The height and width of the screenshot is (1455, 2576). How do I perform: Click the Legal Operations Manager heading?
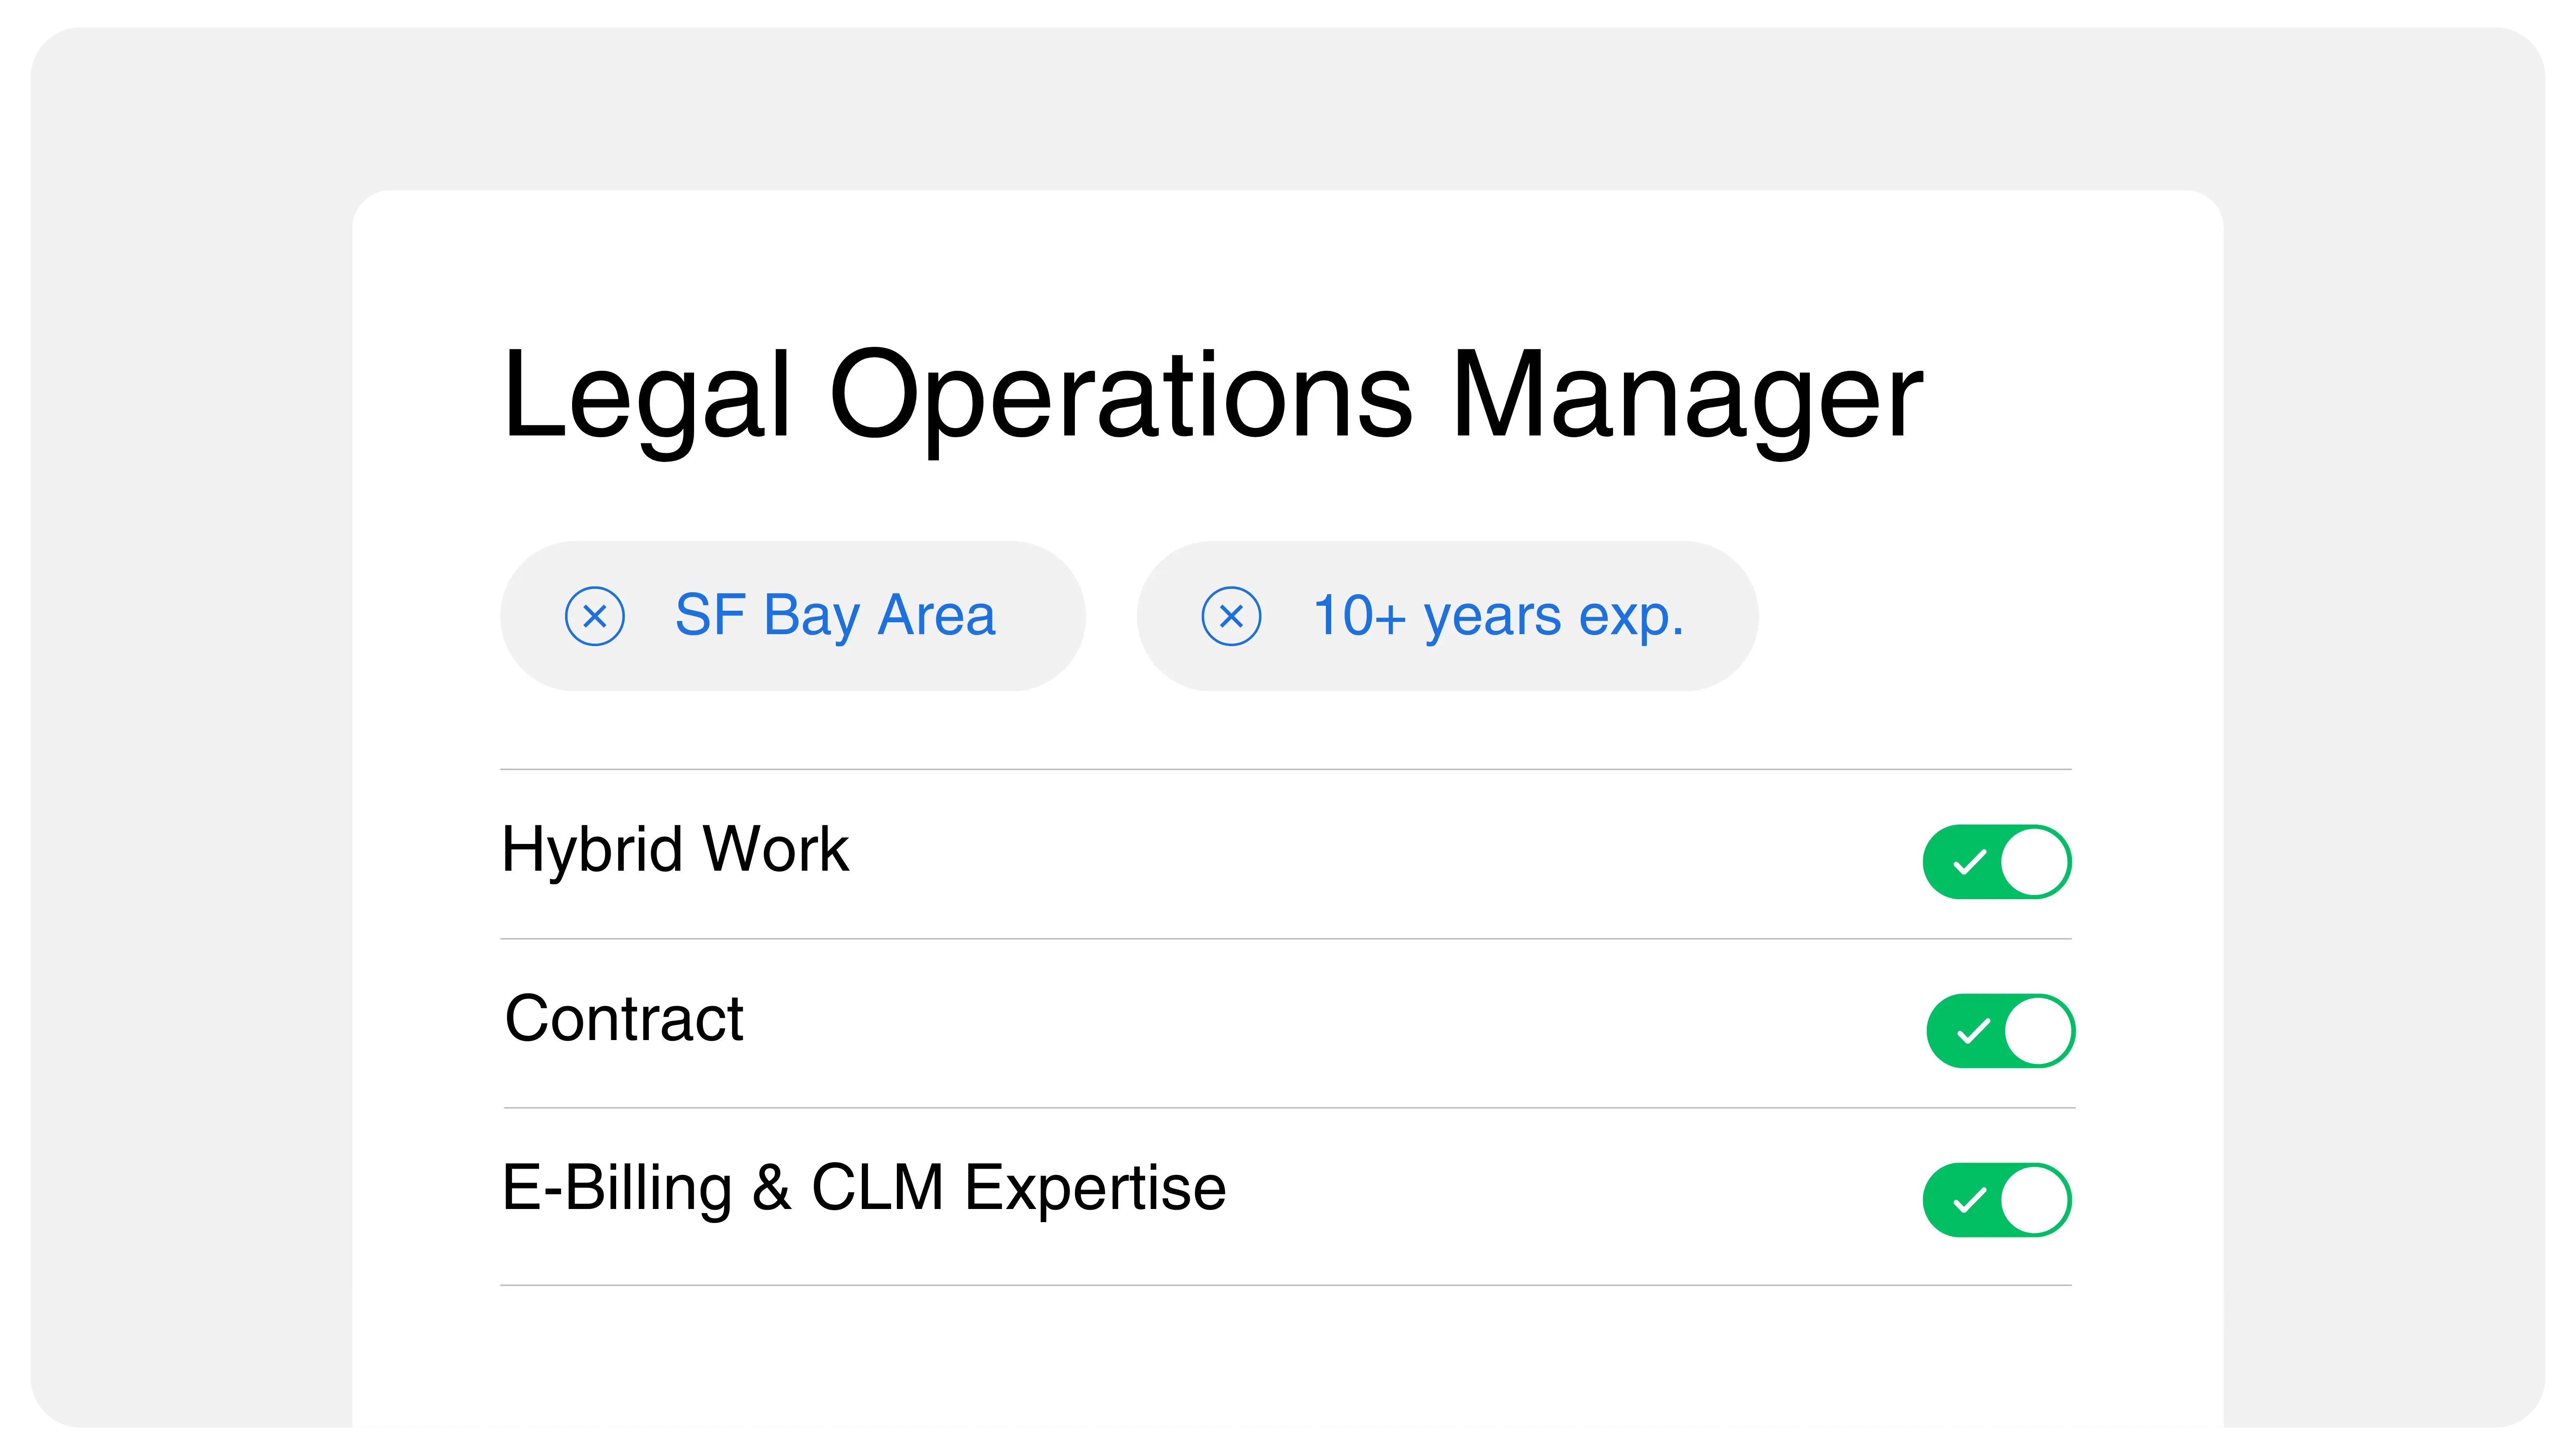[1212, 395]
